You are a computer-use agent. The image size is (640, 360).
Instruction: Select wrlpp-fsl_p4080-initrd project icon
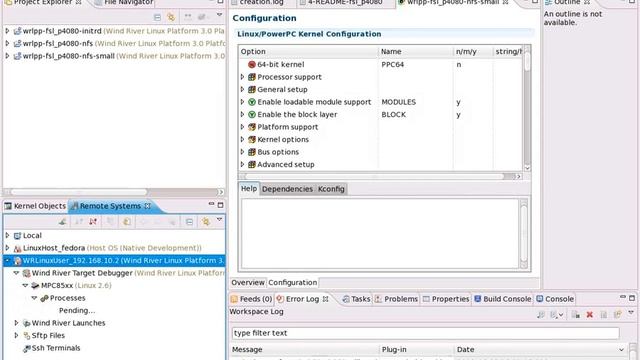pyautogui.click(x=17, y=31)
